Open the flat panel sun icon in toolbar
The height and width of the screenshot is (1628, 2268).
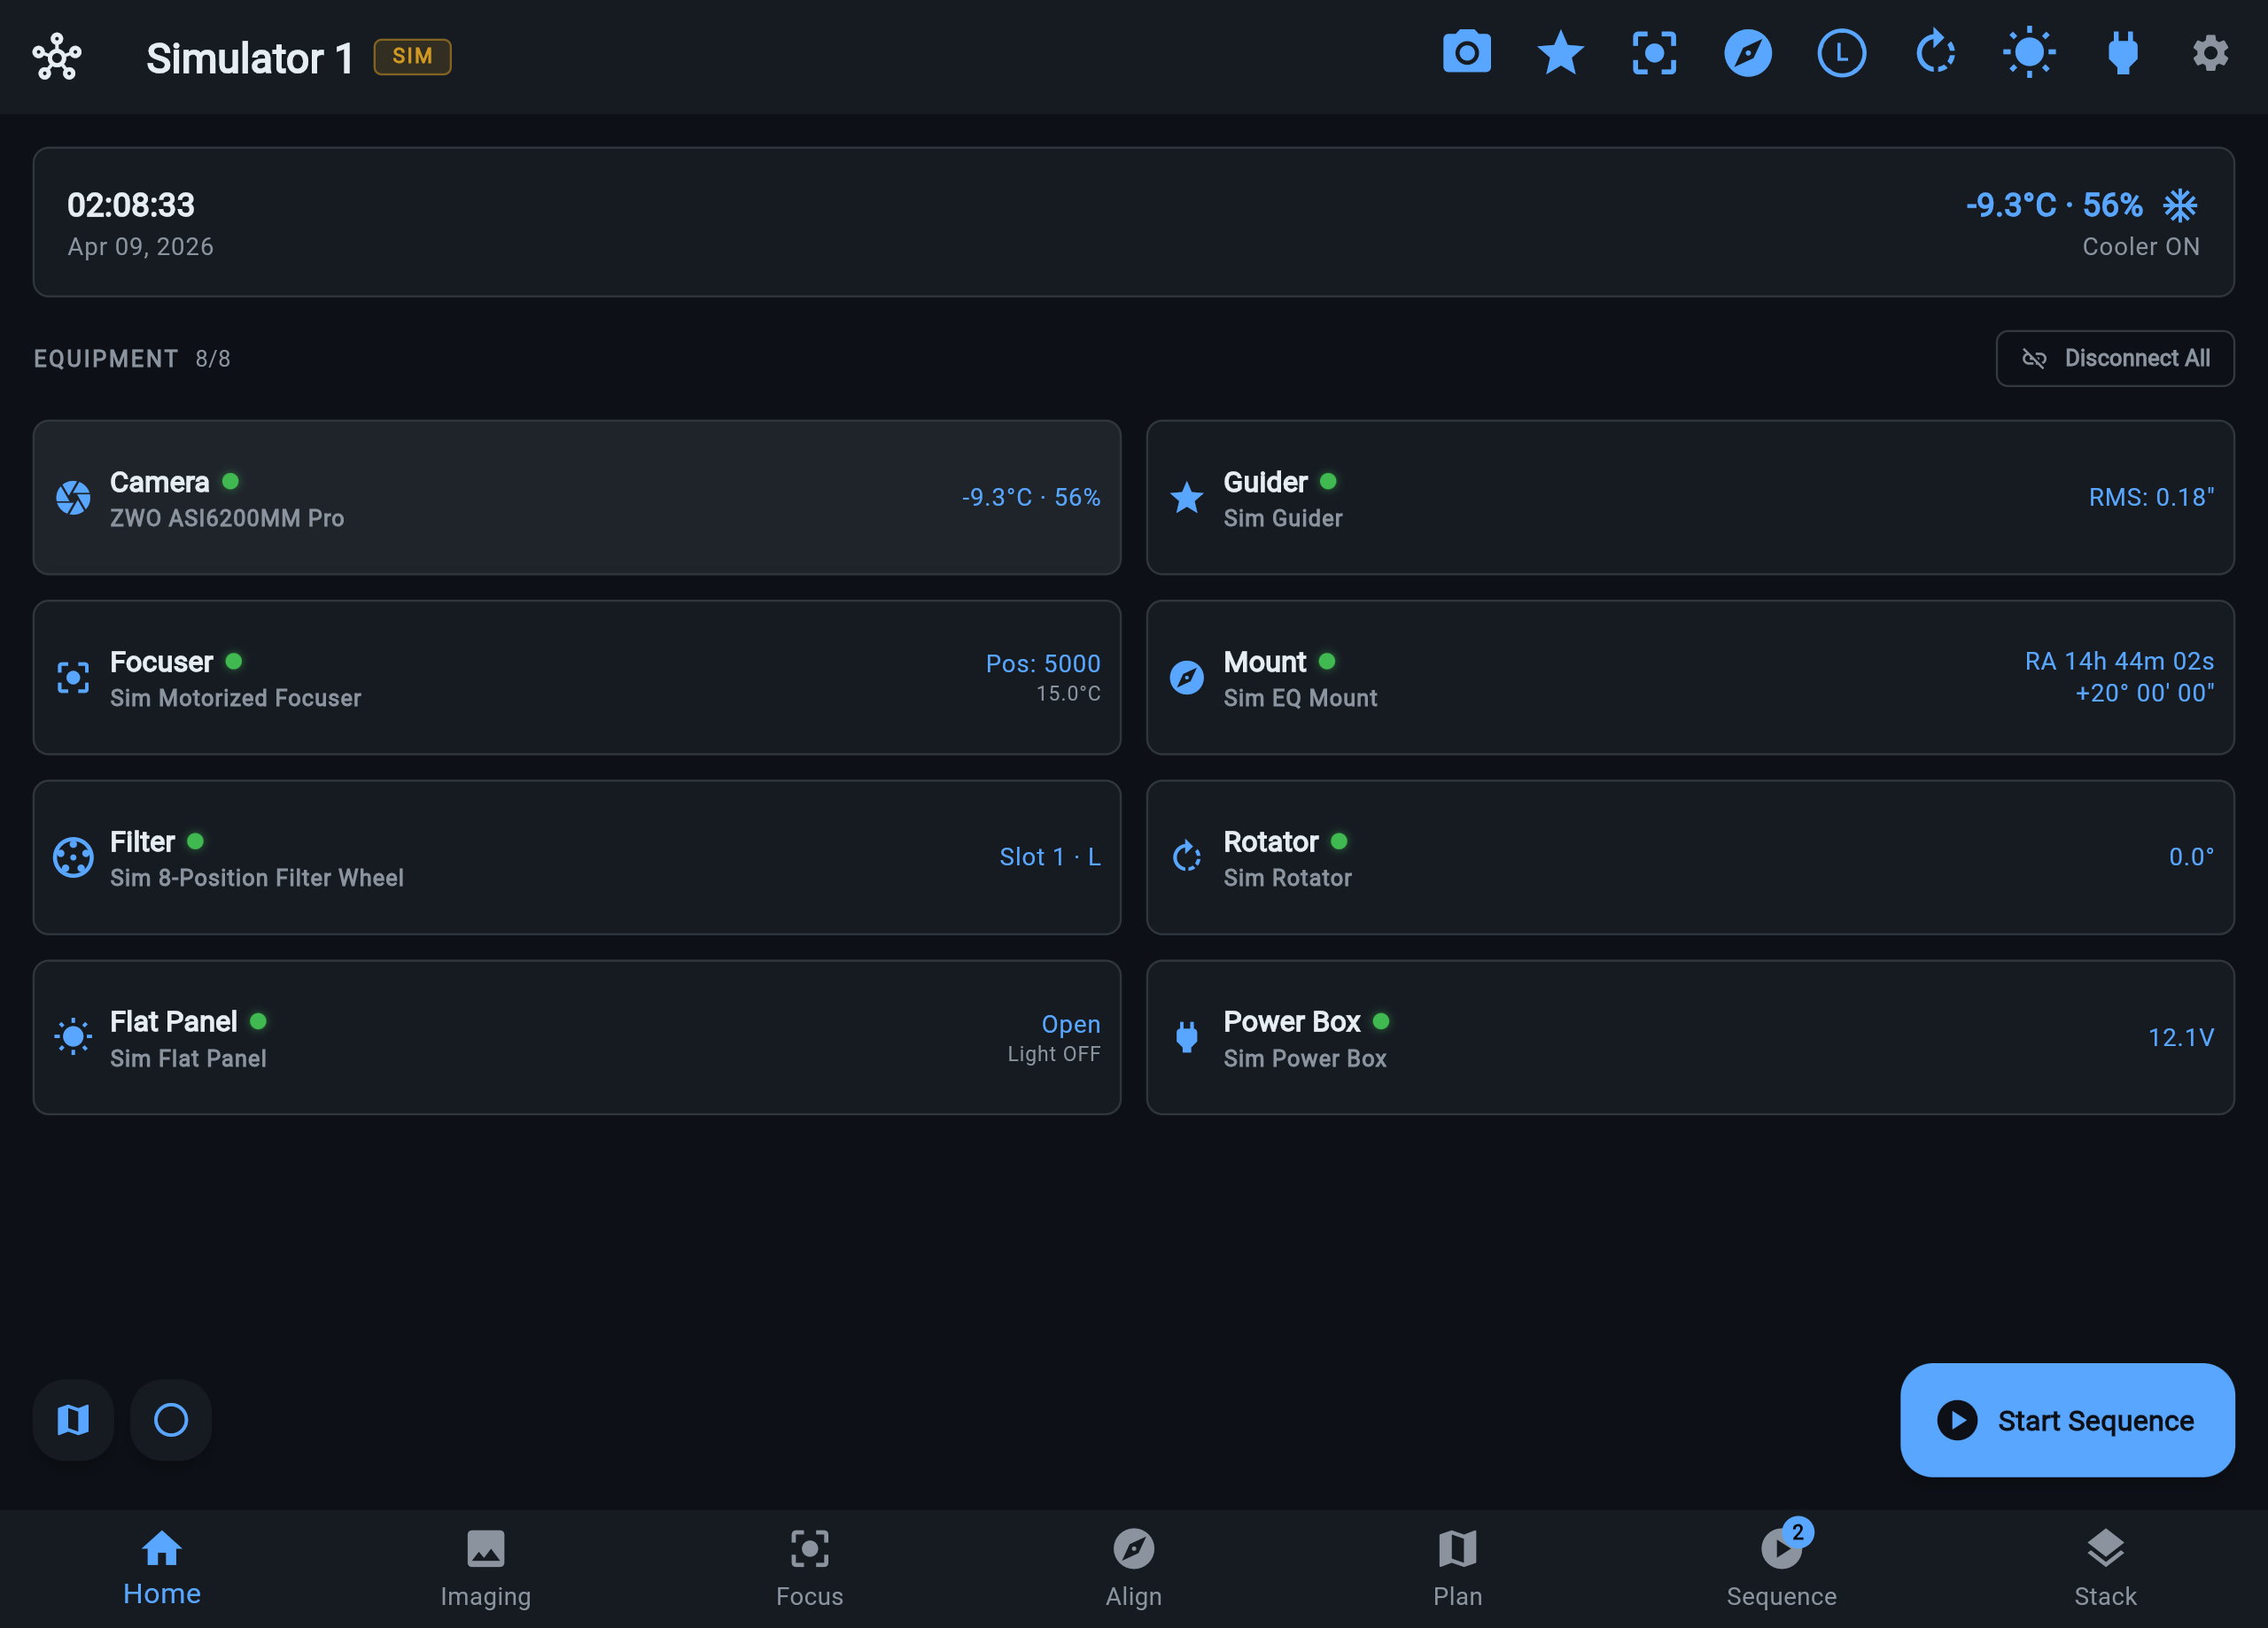(x=2029, y=53)
